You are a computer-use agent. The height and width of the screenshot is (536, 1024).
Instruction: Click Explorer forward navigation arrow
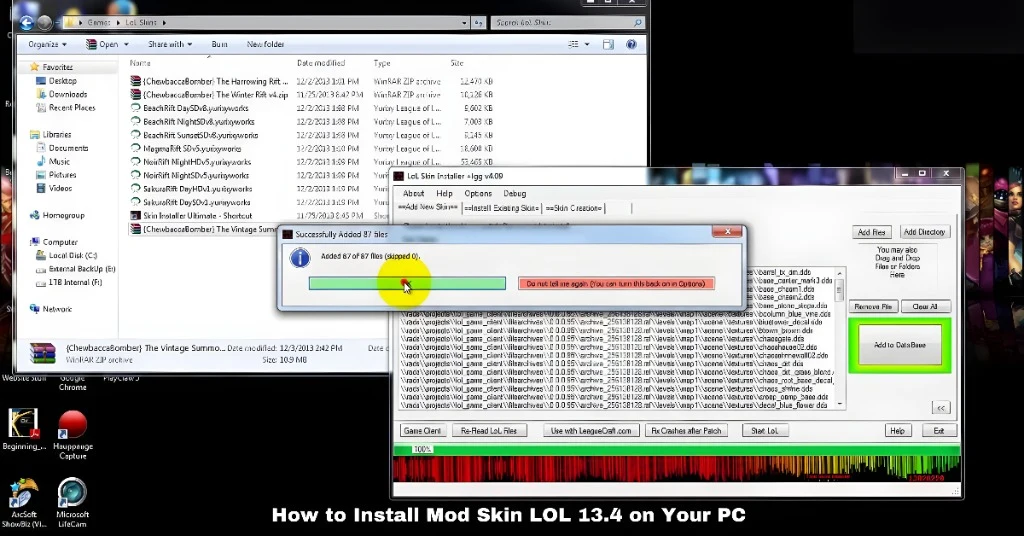click(44, 23)
